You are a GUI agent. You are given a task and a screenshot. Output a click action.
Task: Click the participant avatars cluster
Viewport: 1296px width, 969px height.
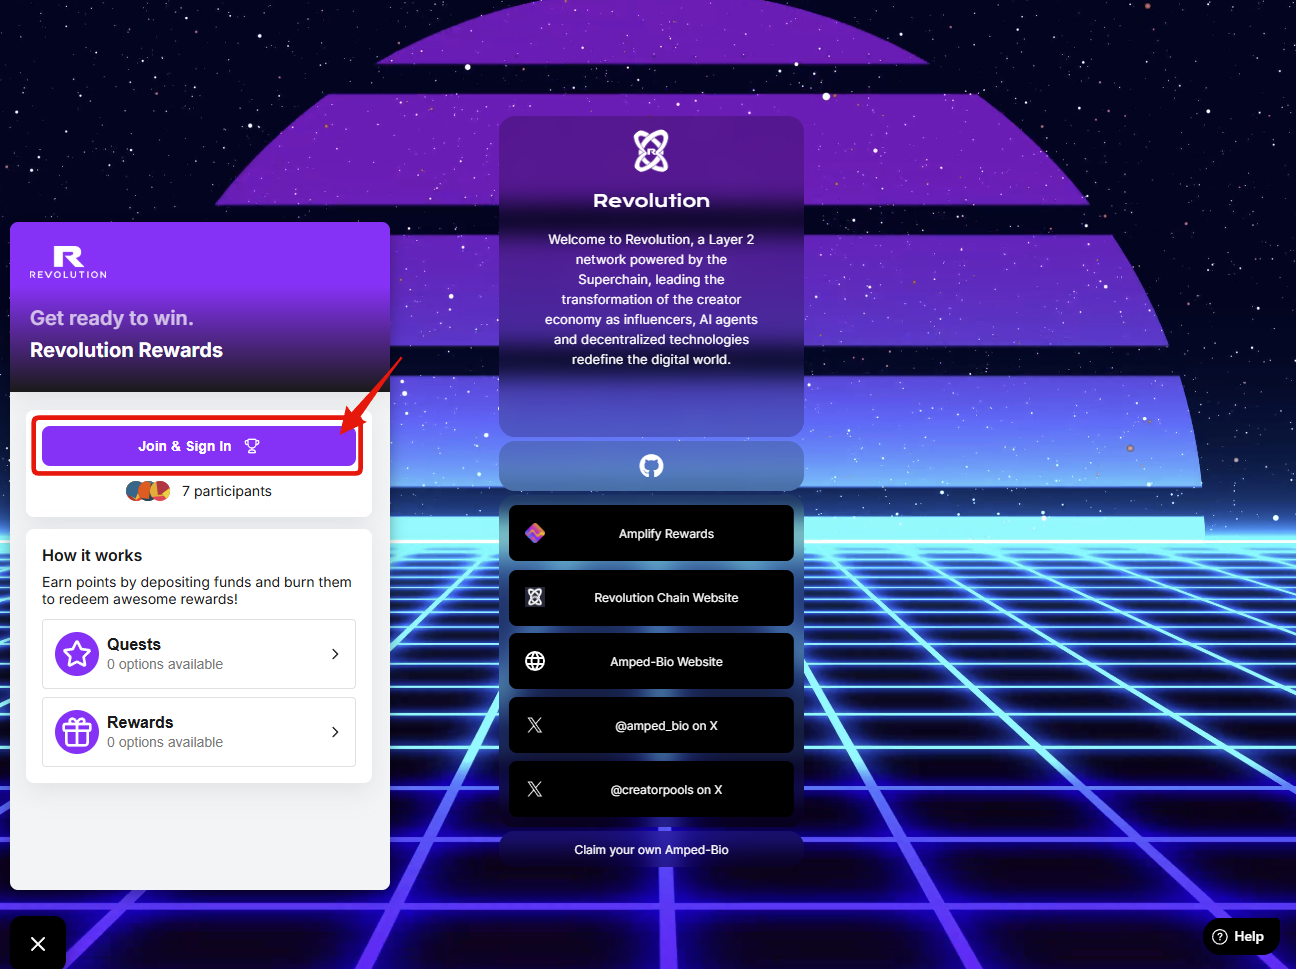coord(148,491)
